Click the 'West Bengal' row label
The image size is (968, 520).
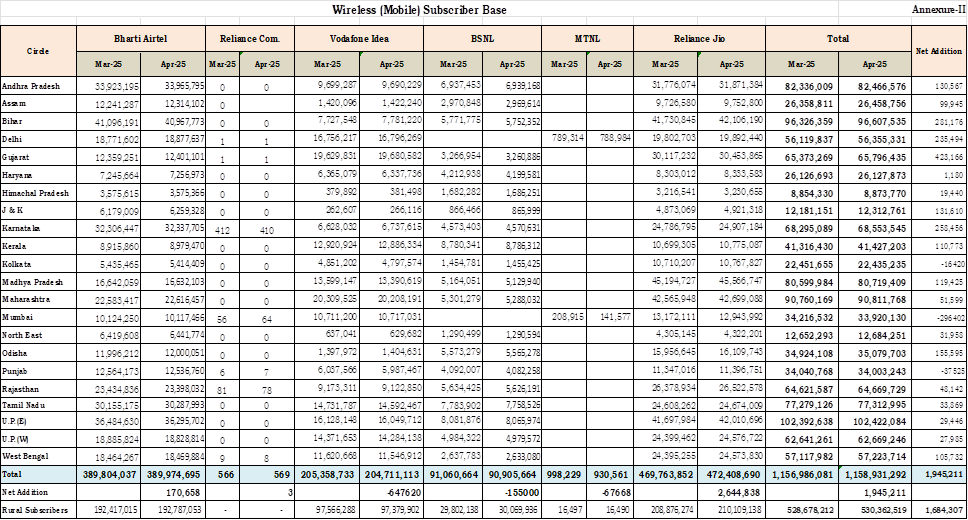[x=25, y=456]
